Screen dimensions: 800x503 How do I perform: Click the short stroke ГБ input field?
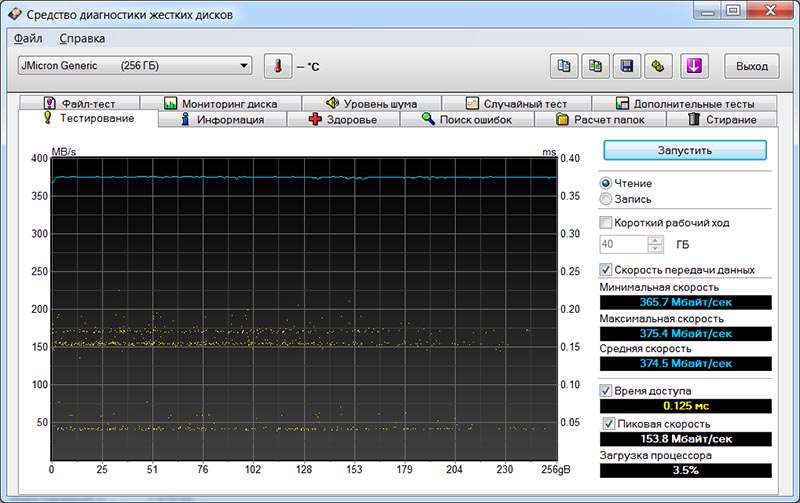(x=622, y=245)
